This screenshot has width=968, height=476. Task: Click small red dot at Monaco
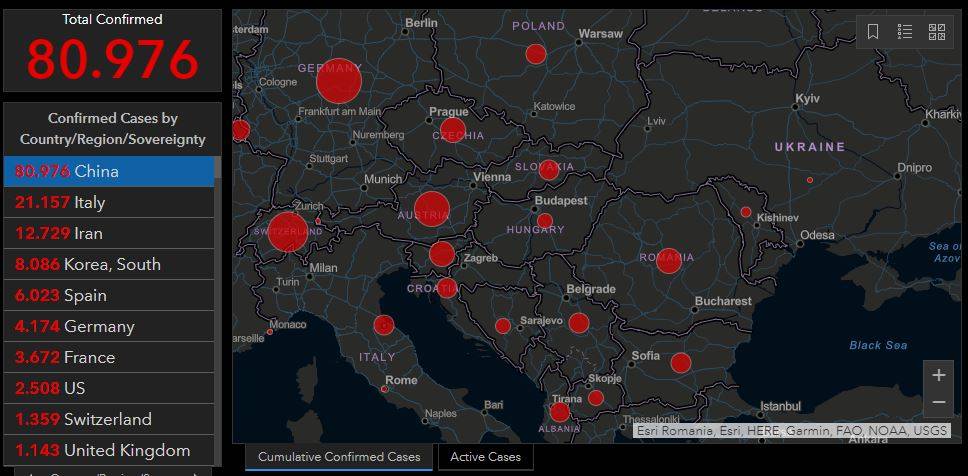270,332
